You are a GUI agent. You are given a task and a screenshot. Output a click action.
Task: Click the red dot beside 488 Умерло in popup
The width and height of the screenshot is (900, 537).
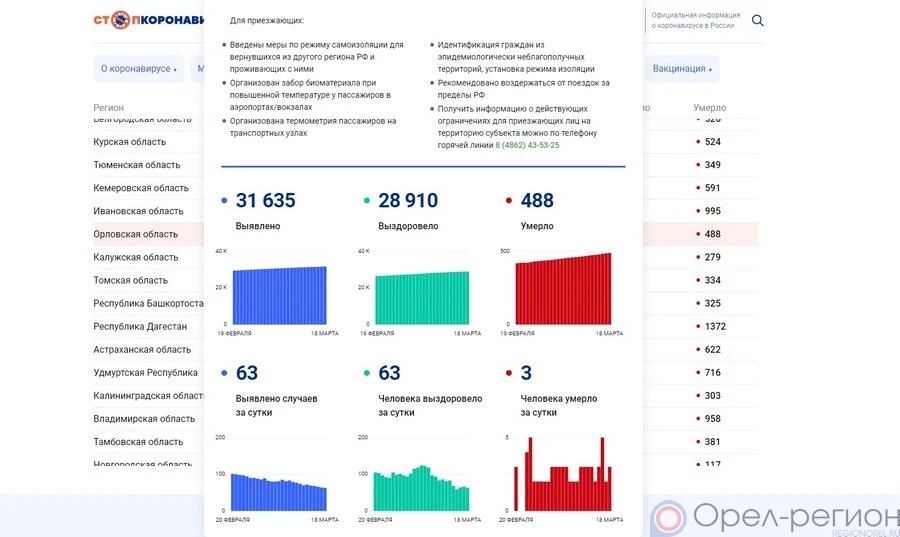tap(509, 201)
